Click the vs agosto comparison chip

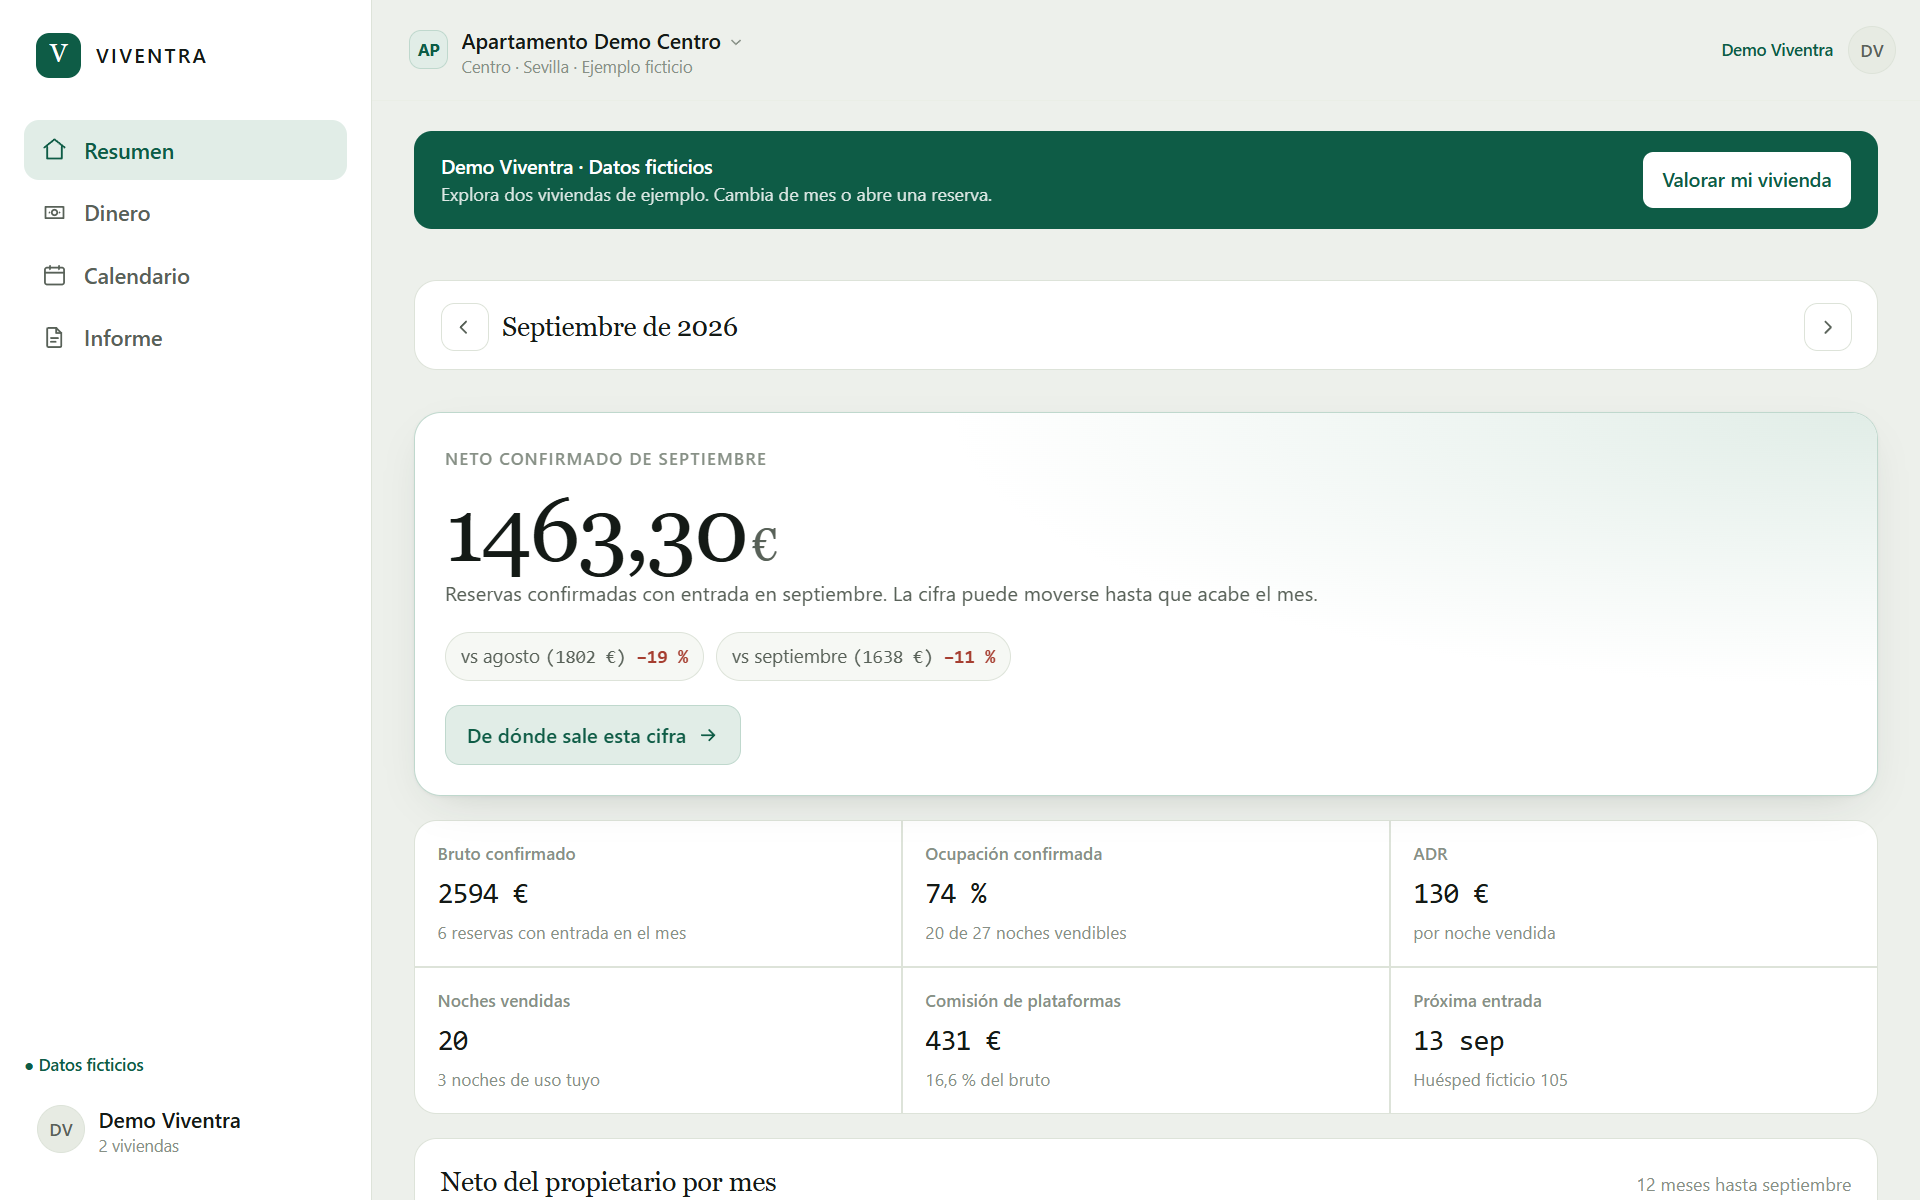(574, 657)
